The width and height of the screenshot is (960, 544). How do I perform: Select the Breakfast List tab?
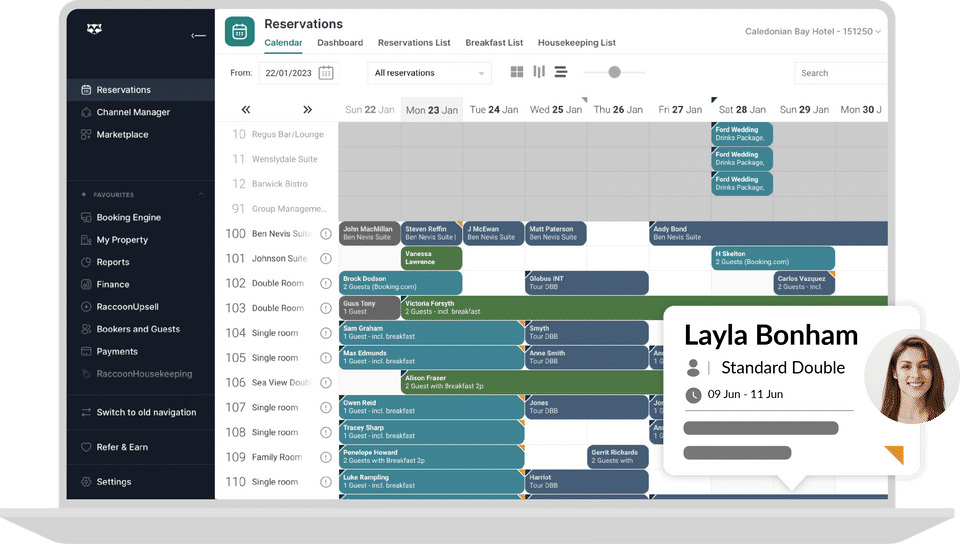pyautogui.click(x=494, y=43)
